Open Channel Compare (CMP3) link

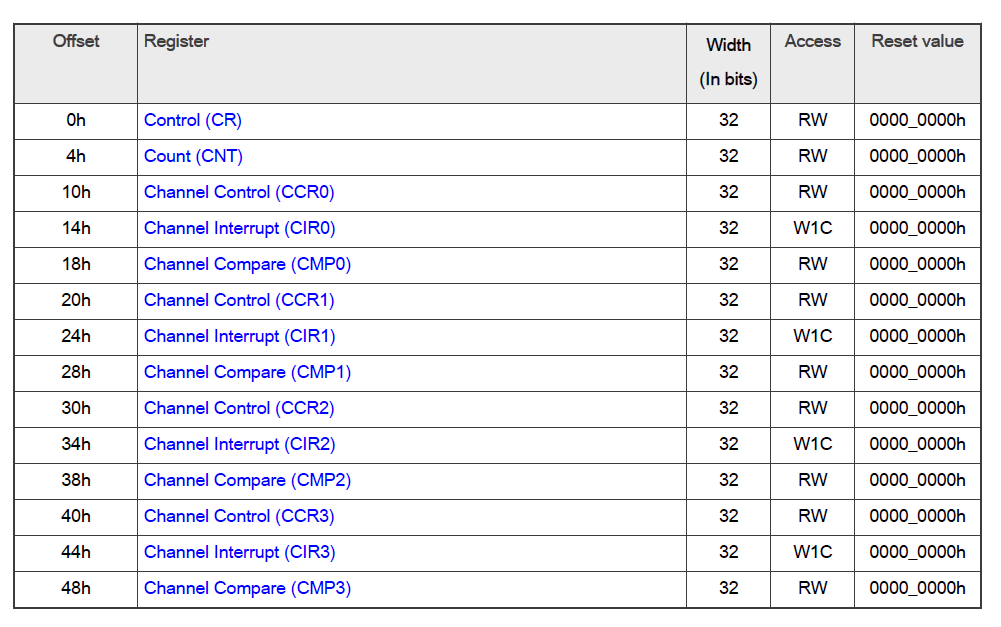tap(248, 588)
